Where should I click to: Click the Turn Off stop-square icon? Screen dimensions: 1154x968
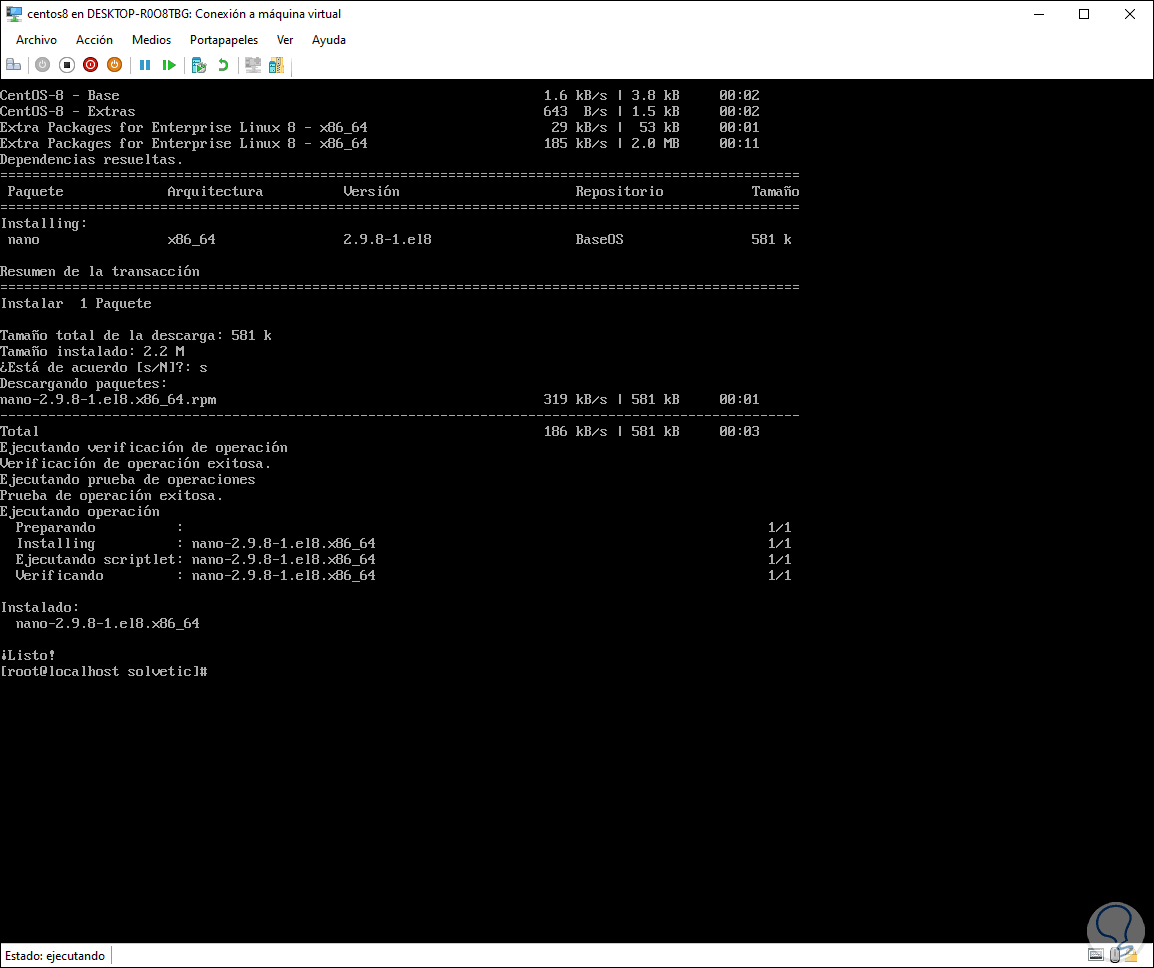click(67, 65)
